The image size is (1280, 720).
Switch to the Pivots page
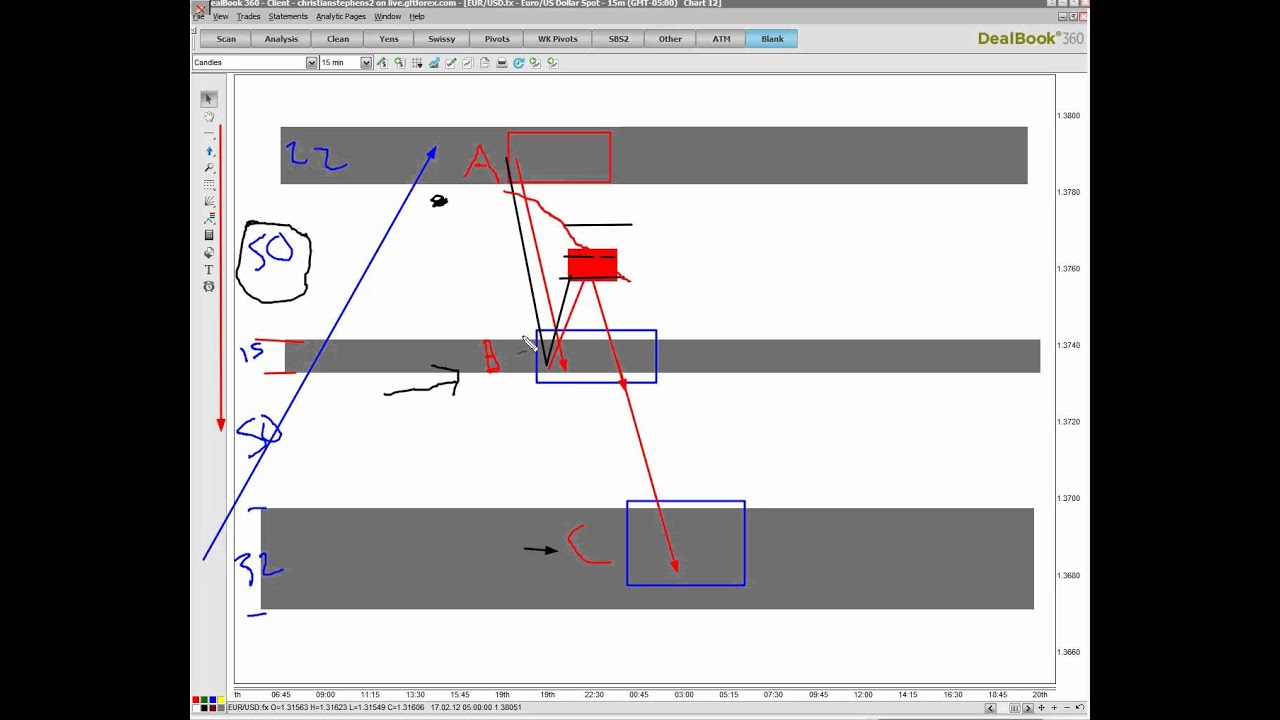click(x=497, y=39)
